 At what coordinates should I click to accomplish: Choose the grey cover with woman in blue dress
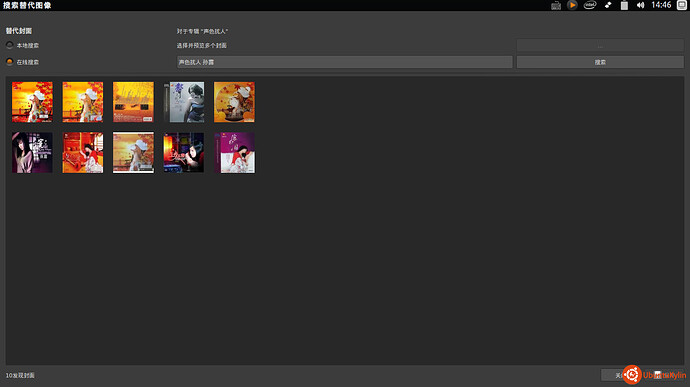tap(184, 102)
